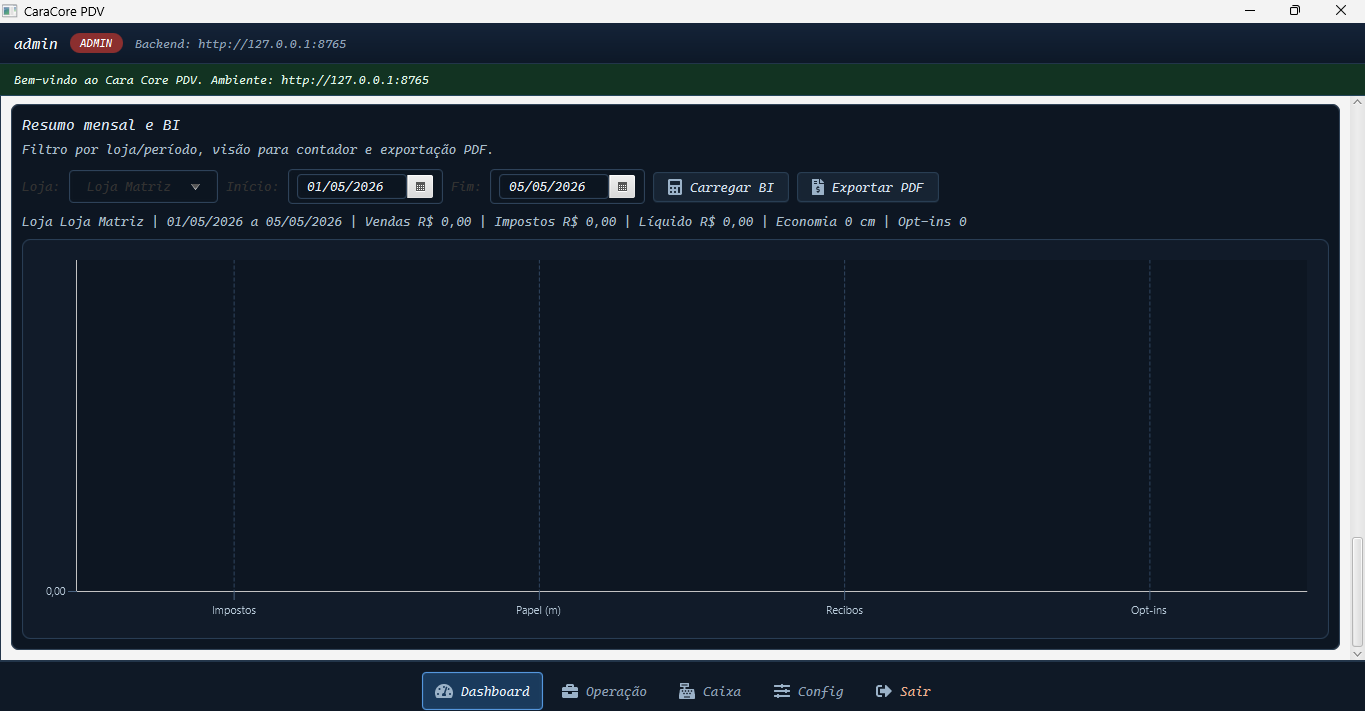The width and height of the screenshot is (1365, 711).
Task: Click the filter description subtitle text
Action: [x=257, y=150]
